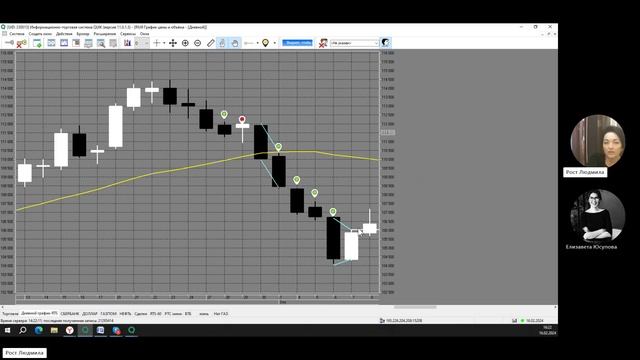This screenshot has height=360, width=640.
Task: Expand the line style dropdown arrow
Action: (258, 43)
